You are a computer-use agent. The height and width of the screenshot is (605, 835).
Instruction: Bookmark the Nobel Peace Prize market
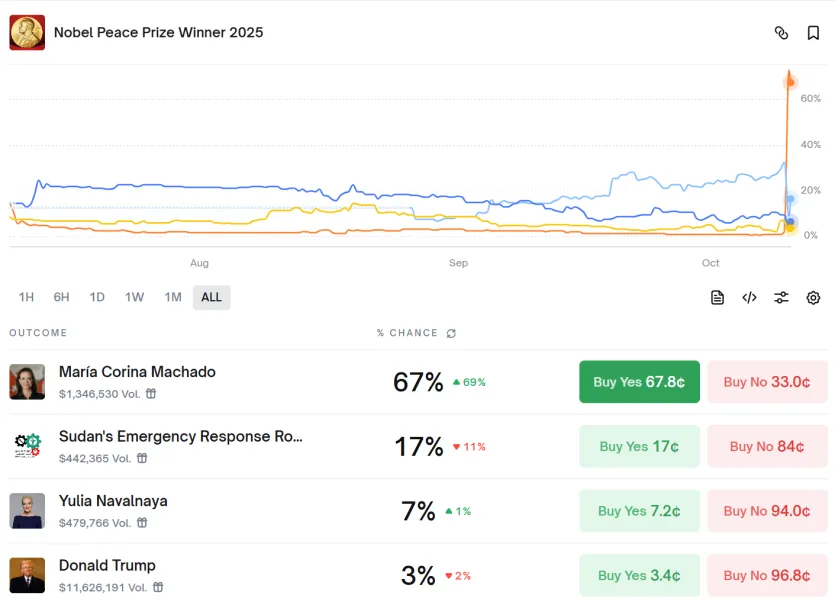[813, 33]
